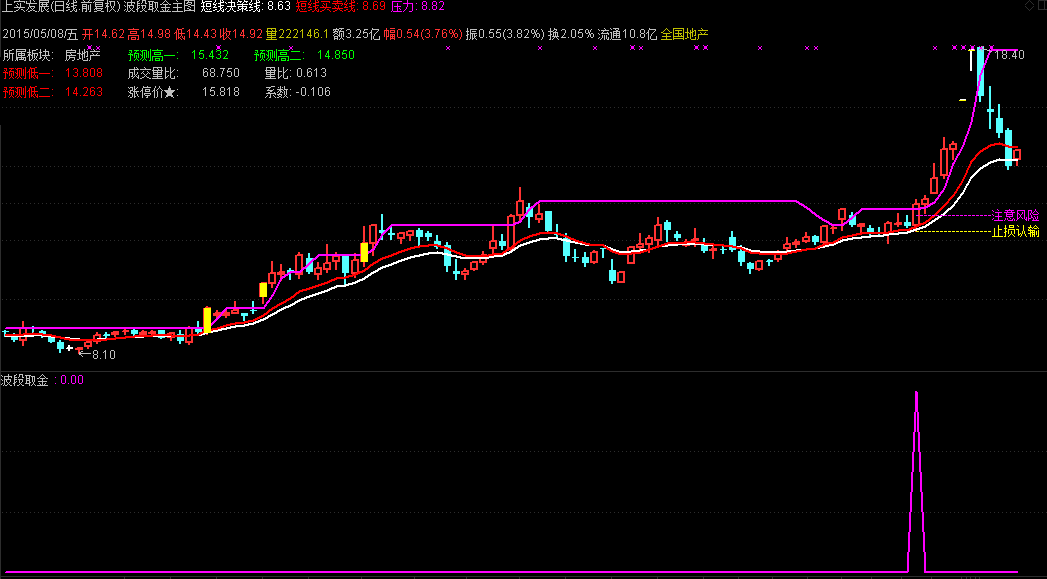Click the magenta 压力: 8.82 readout
This screenshot has width=1047, height=579.
[x=418, y=7]
